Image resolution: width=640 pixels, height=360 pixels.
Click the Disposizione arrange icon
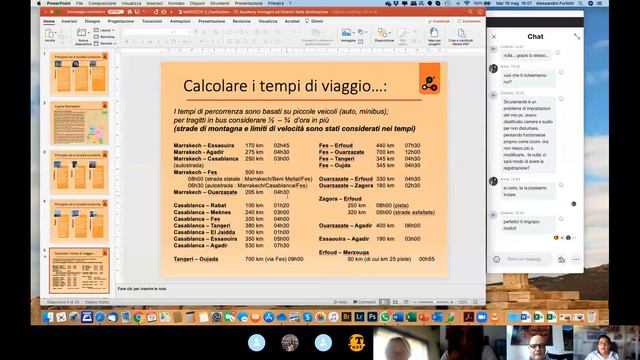click(383, 34)
